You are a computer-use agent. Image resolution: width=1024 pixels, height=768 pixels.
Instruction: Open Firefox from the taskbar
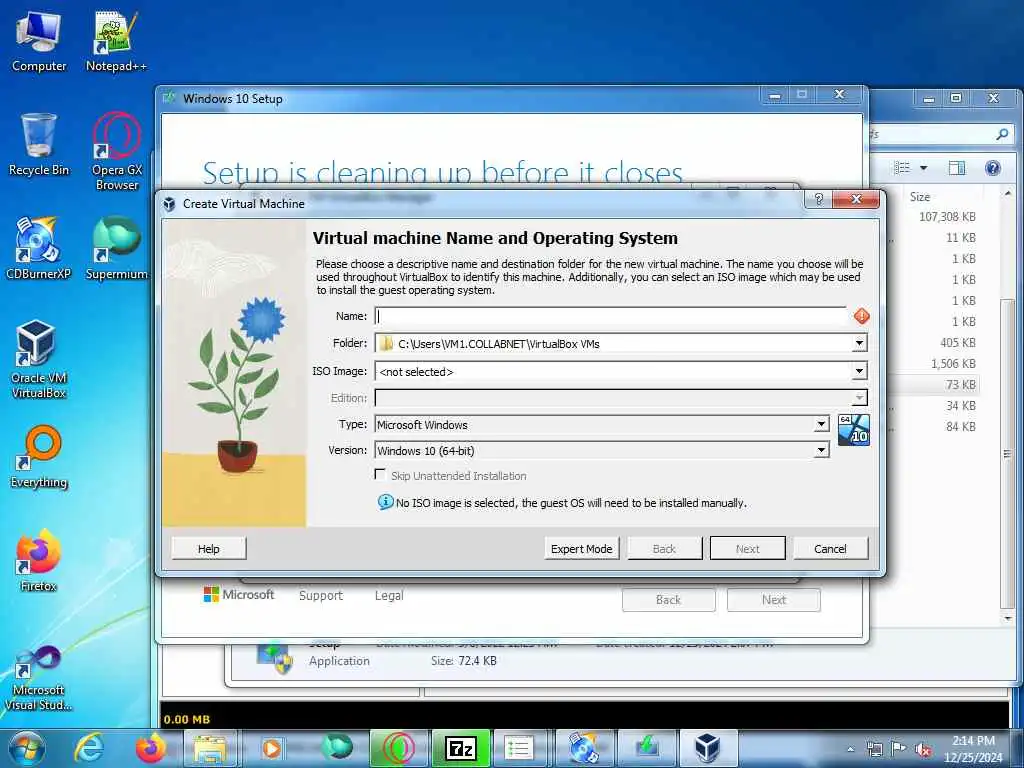coord(150,748)
